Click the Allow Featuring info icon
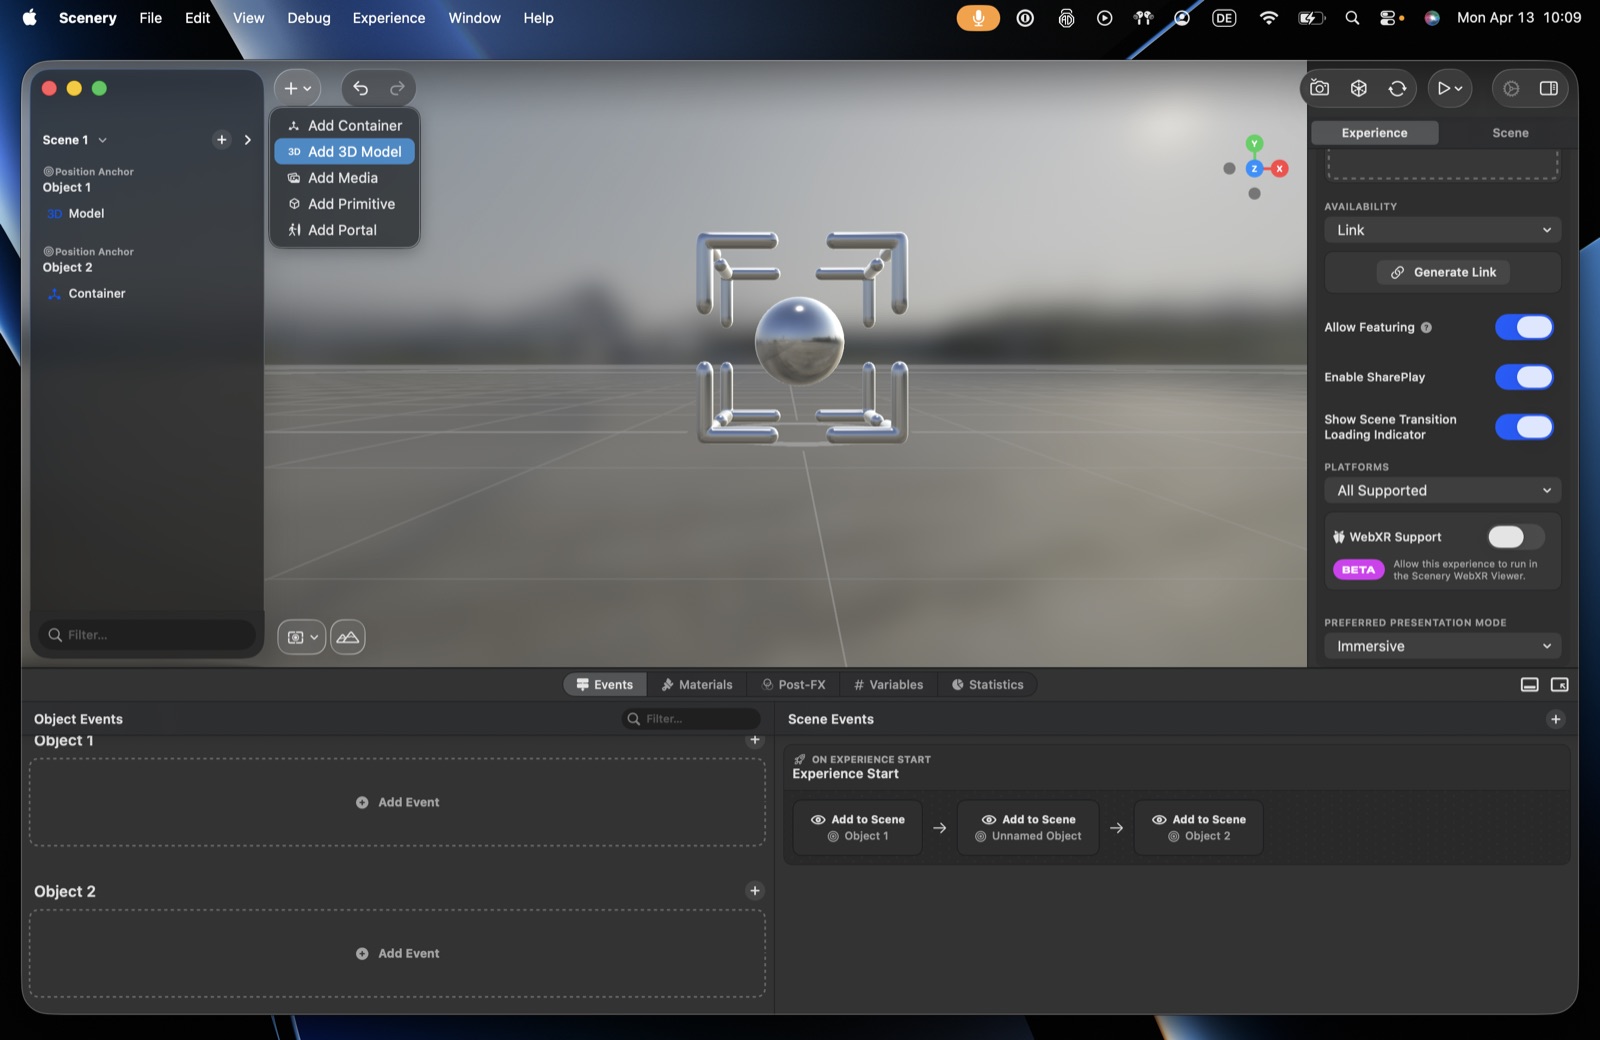 click(x=1426, y=327)
